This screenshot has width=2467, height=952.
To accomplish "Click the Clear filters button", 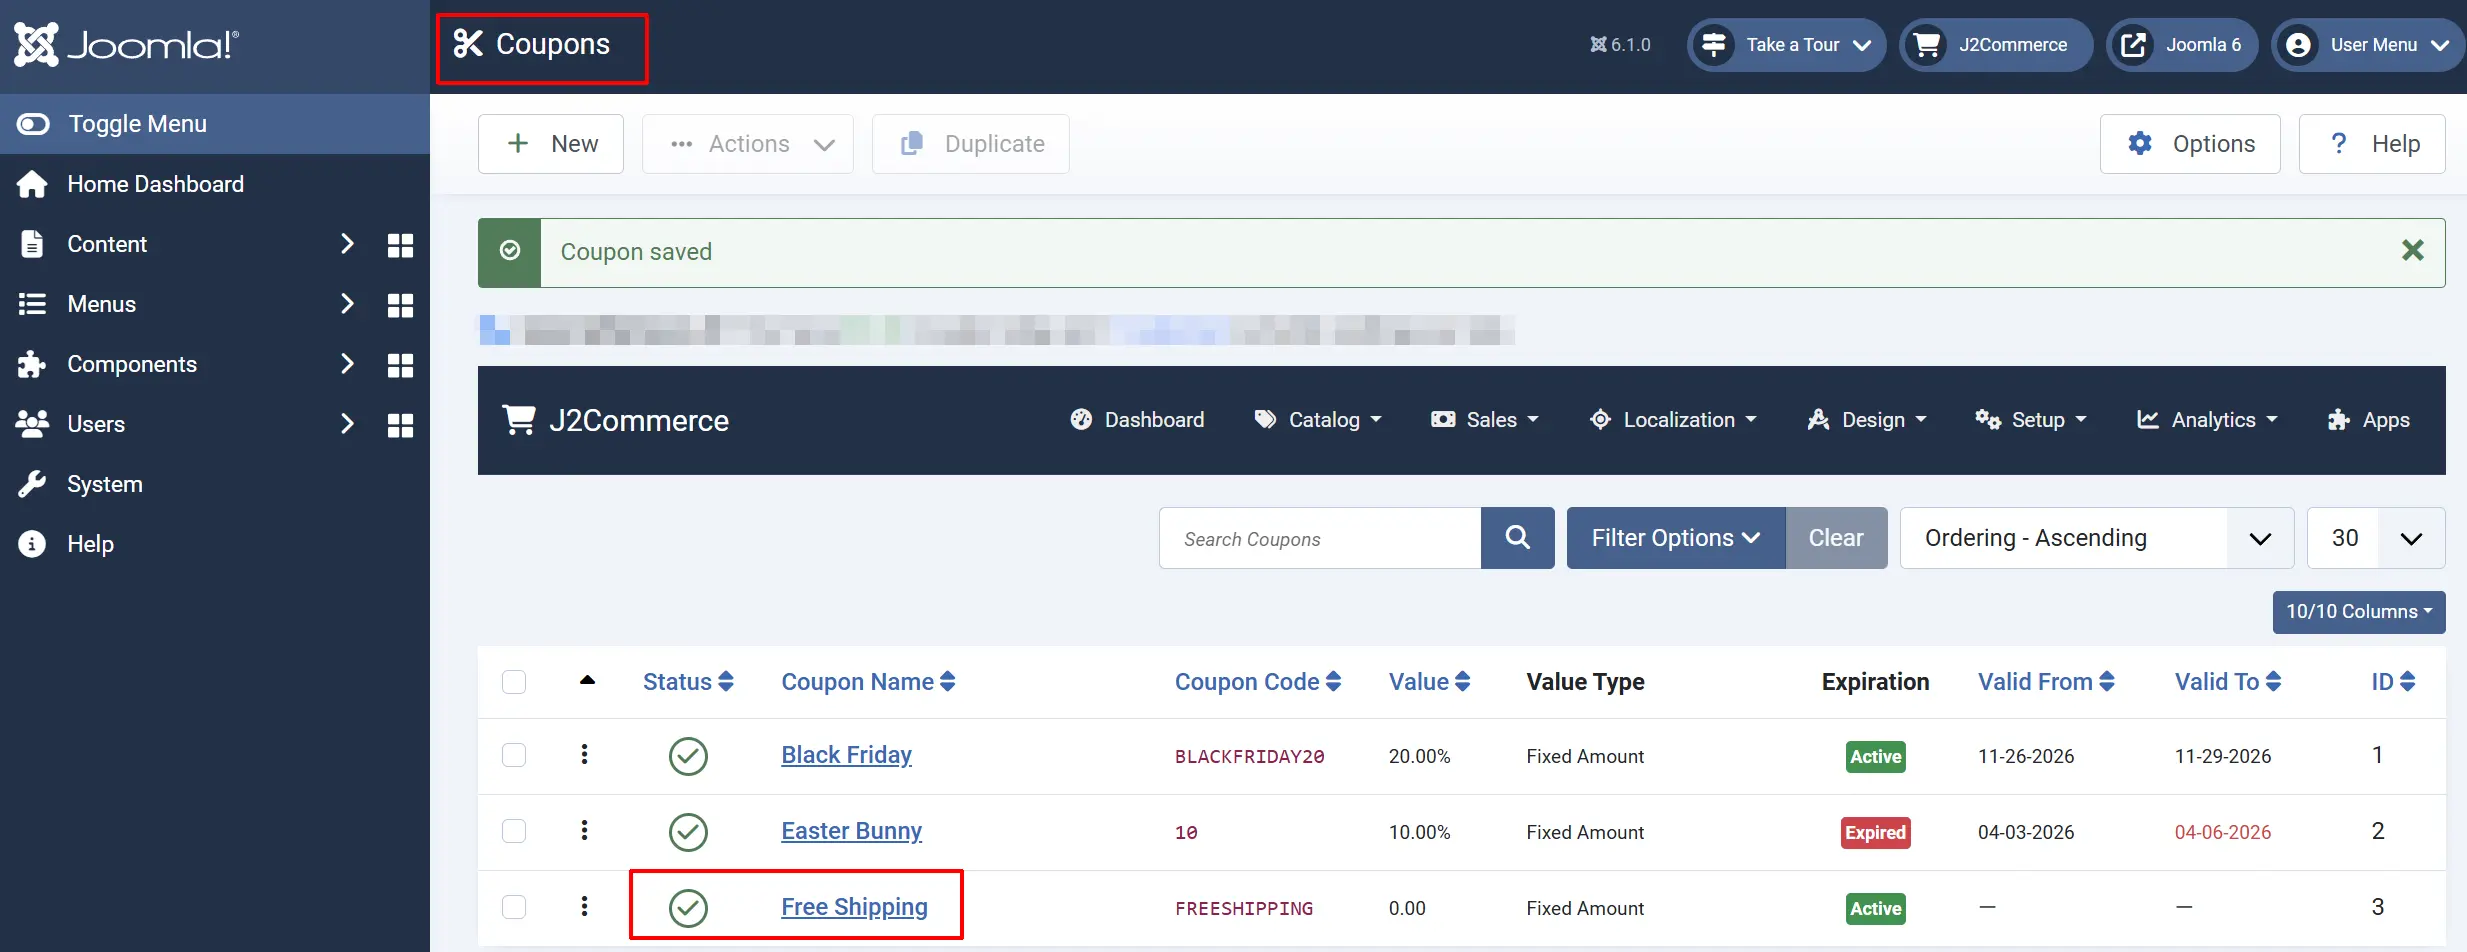I will pos(1836,538).
